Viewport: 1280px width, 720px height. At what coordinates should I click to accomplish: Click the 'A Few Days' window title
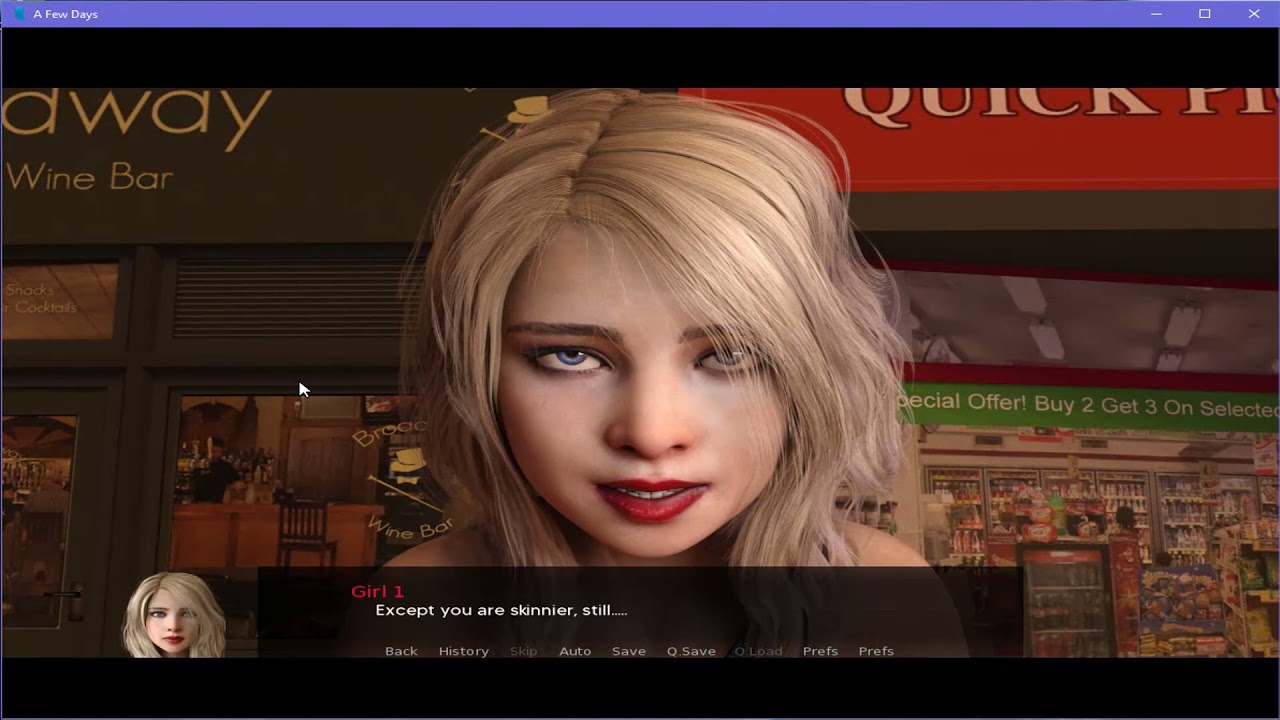coord(66,14)
